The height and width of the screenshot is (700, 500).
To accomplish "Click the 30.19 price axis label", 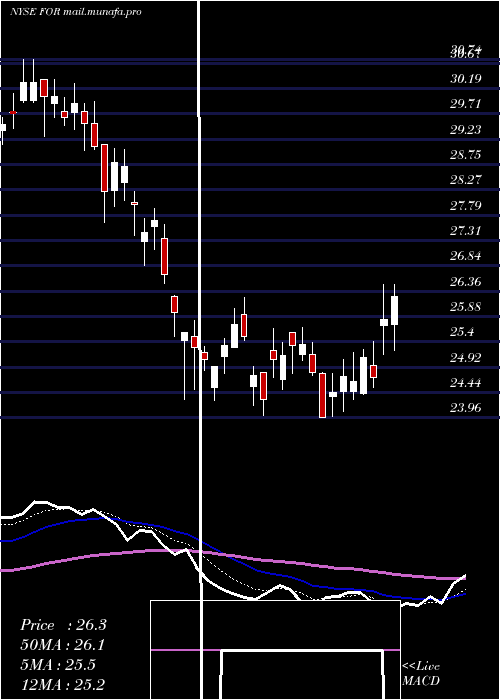I will pos(466,79).
